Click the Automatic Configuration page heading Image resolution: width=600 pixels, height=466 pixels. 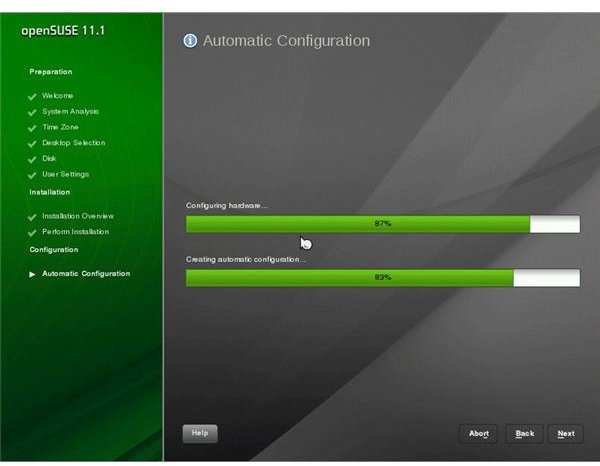pyautogui.click(x=286, y=41)
